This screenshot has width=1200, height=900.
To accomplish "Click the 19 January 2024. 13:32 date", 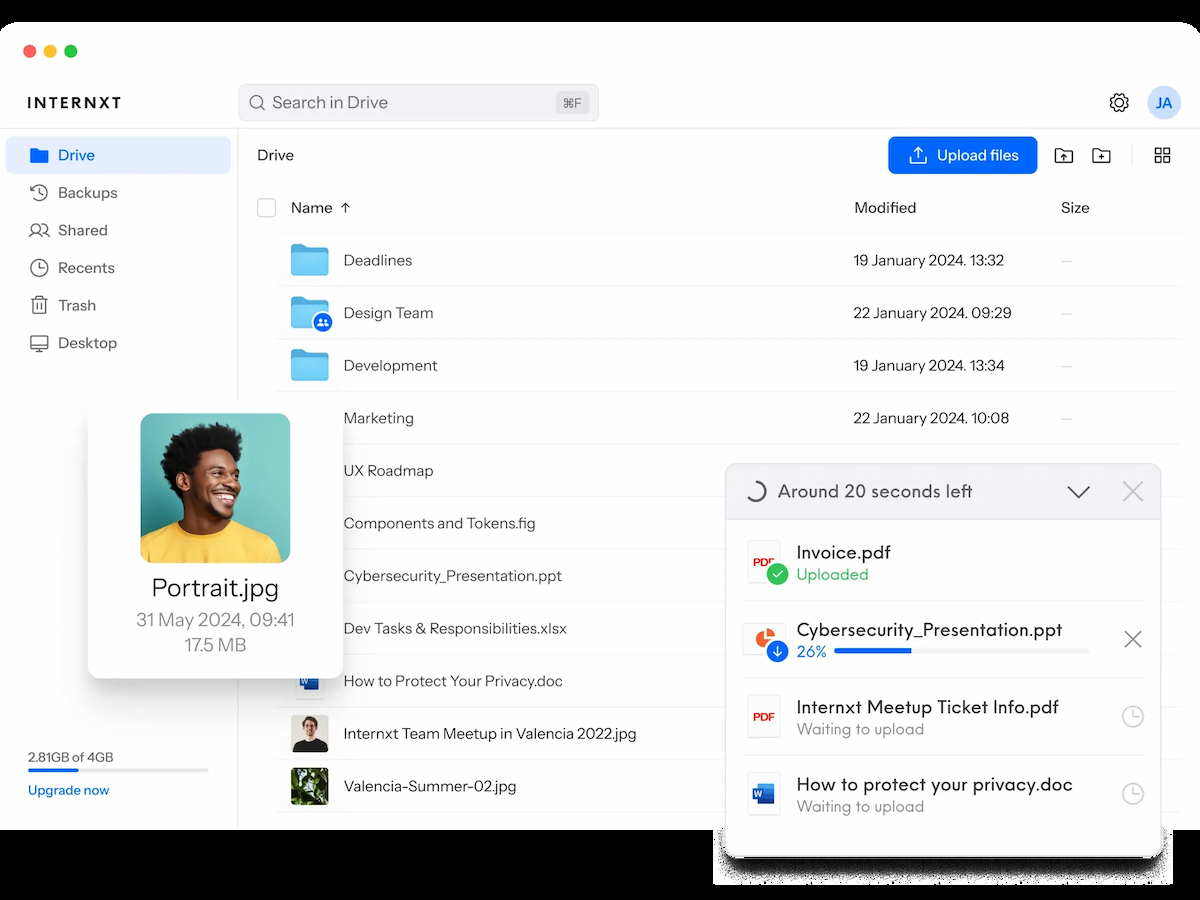I will [928, 260].
